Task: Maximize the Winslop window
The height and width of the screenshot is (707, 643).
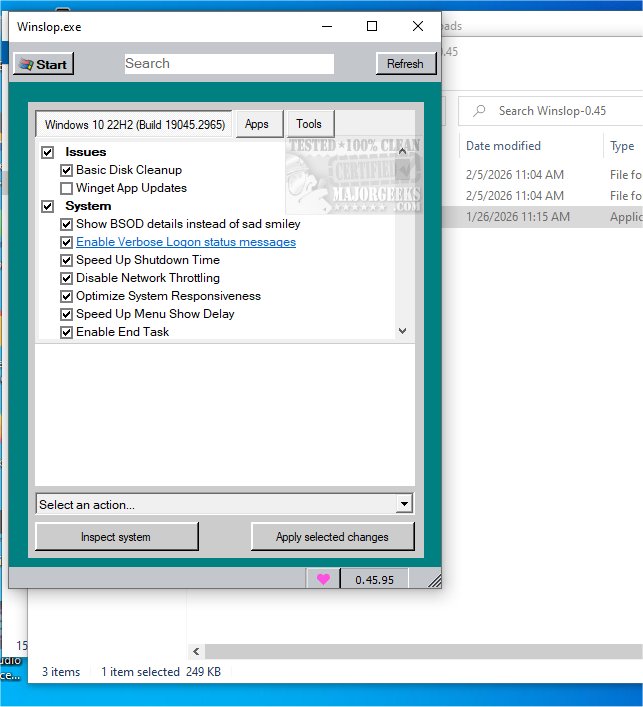Action: click(x=372, y=27)
